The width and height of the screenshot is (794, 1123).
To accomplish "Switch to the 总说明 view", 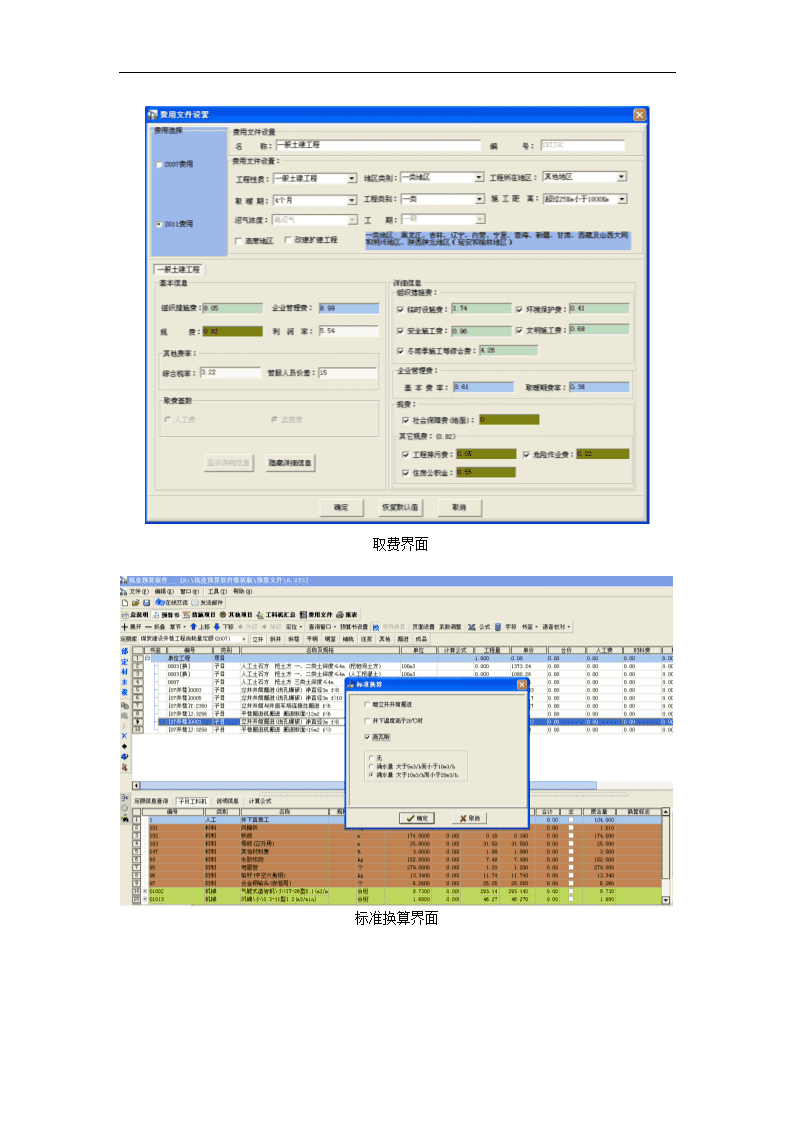I will [x=135, y=614].
